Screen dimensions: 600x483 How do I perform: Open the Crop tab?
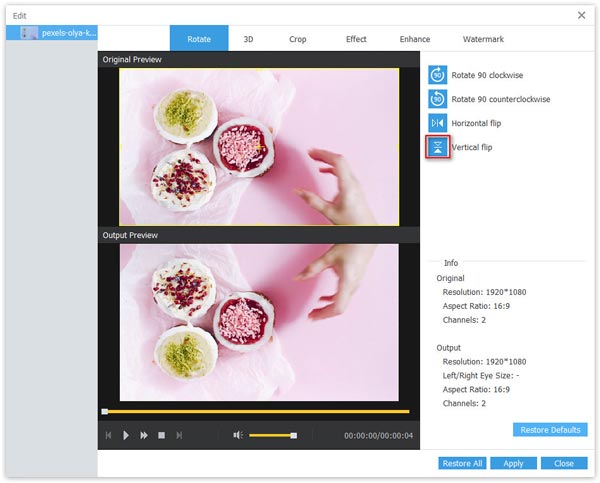(x=298, y=39)
